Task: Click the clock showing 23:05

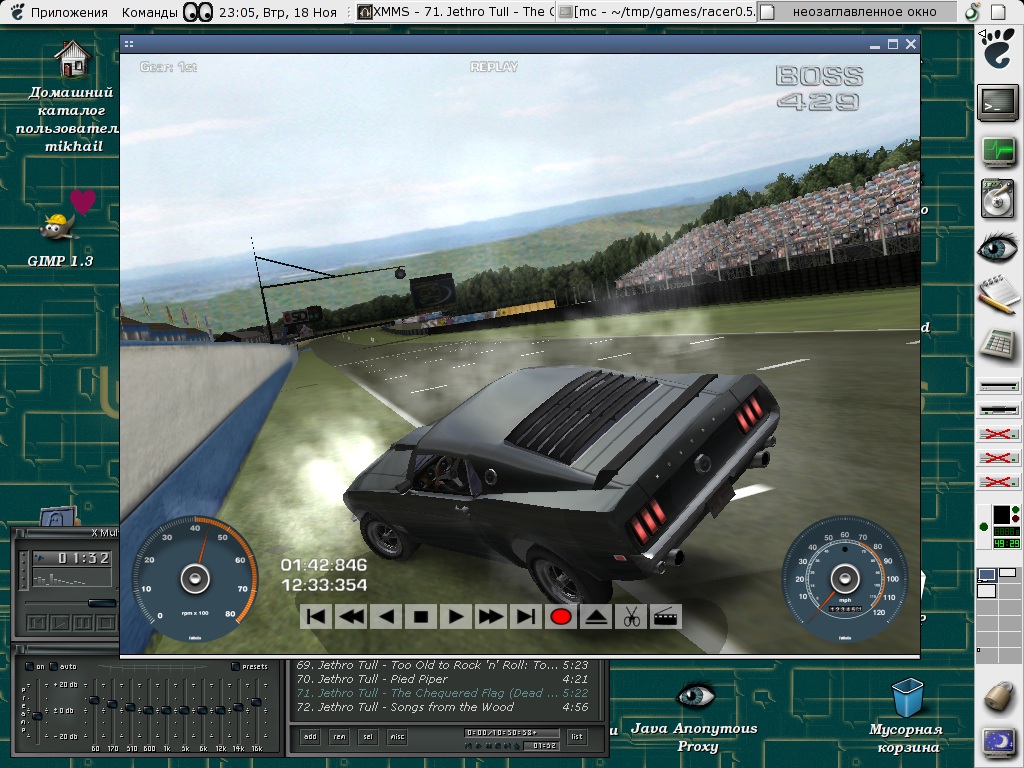Action: coord(278,12)
